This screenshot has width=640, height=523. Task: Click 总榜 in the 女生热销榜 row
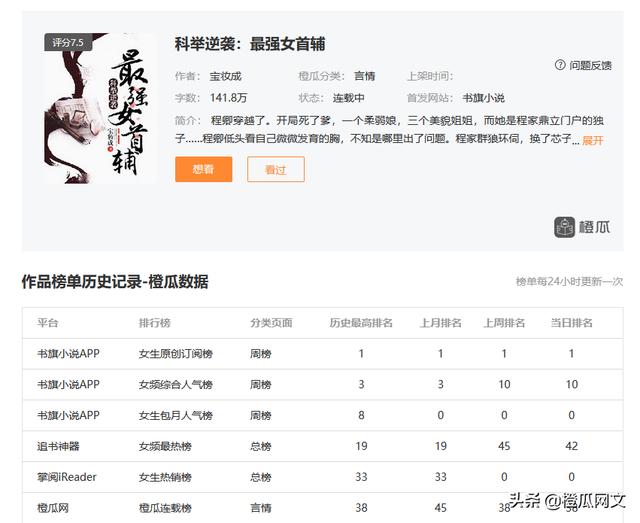(261, 477)
